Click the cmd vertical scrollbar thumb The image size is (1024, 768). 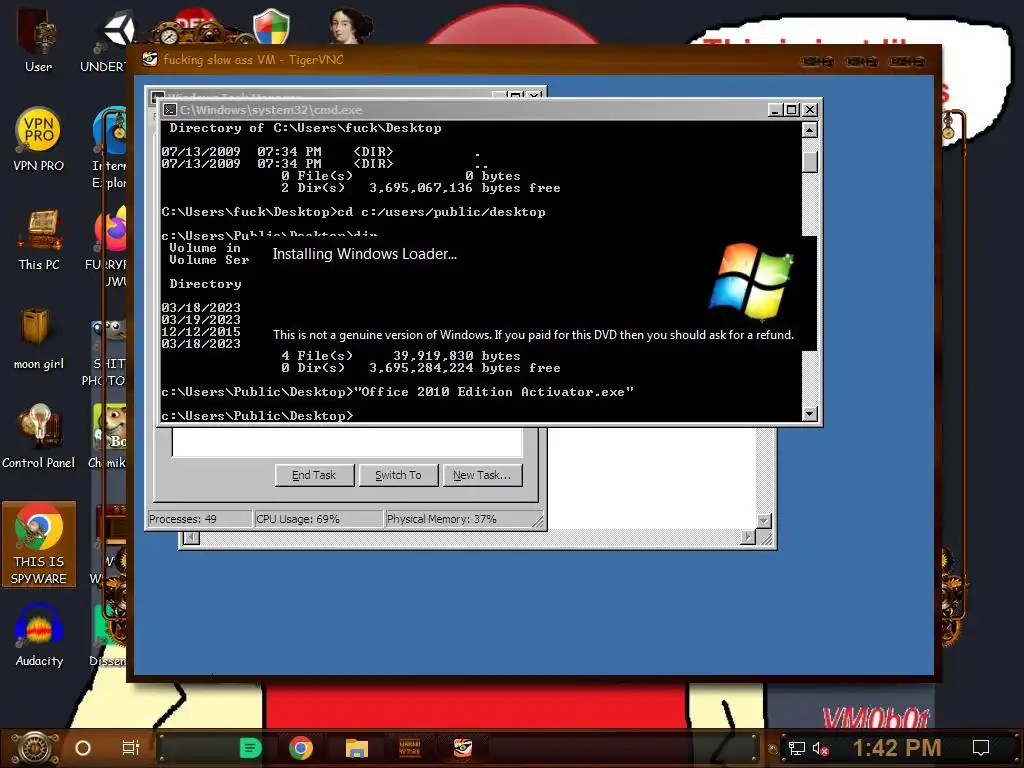[x=809, y=162]
